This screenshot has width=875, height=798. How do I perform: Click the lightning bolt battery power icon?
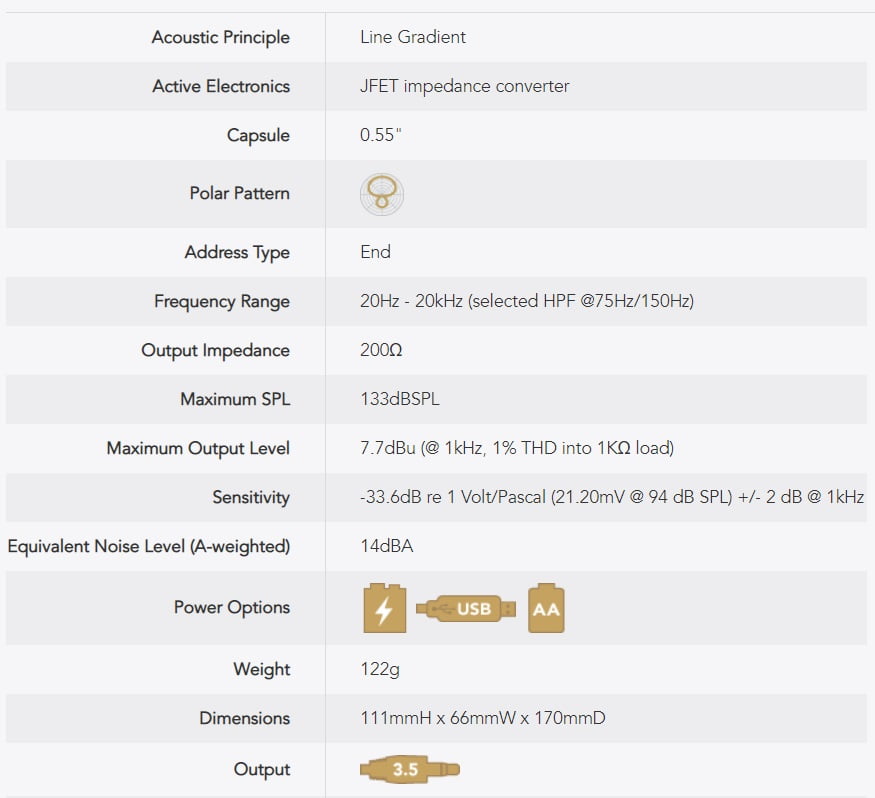point(384,608)
